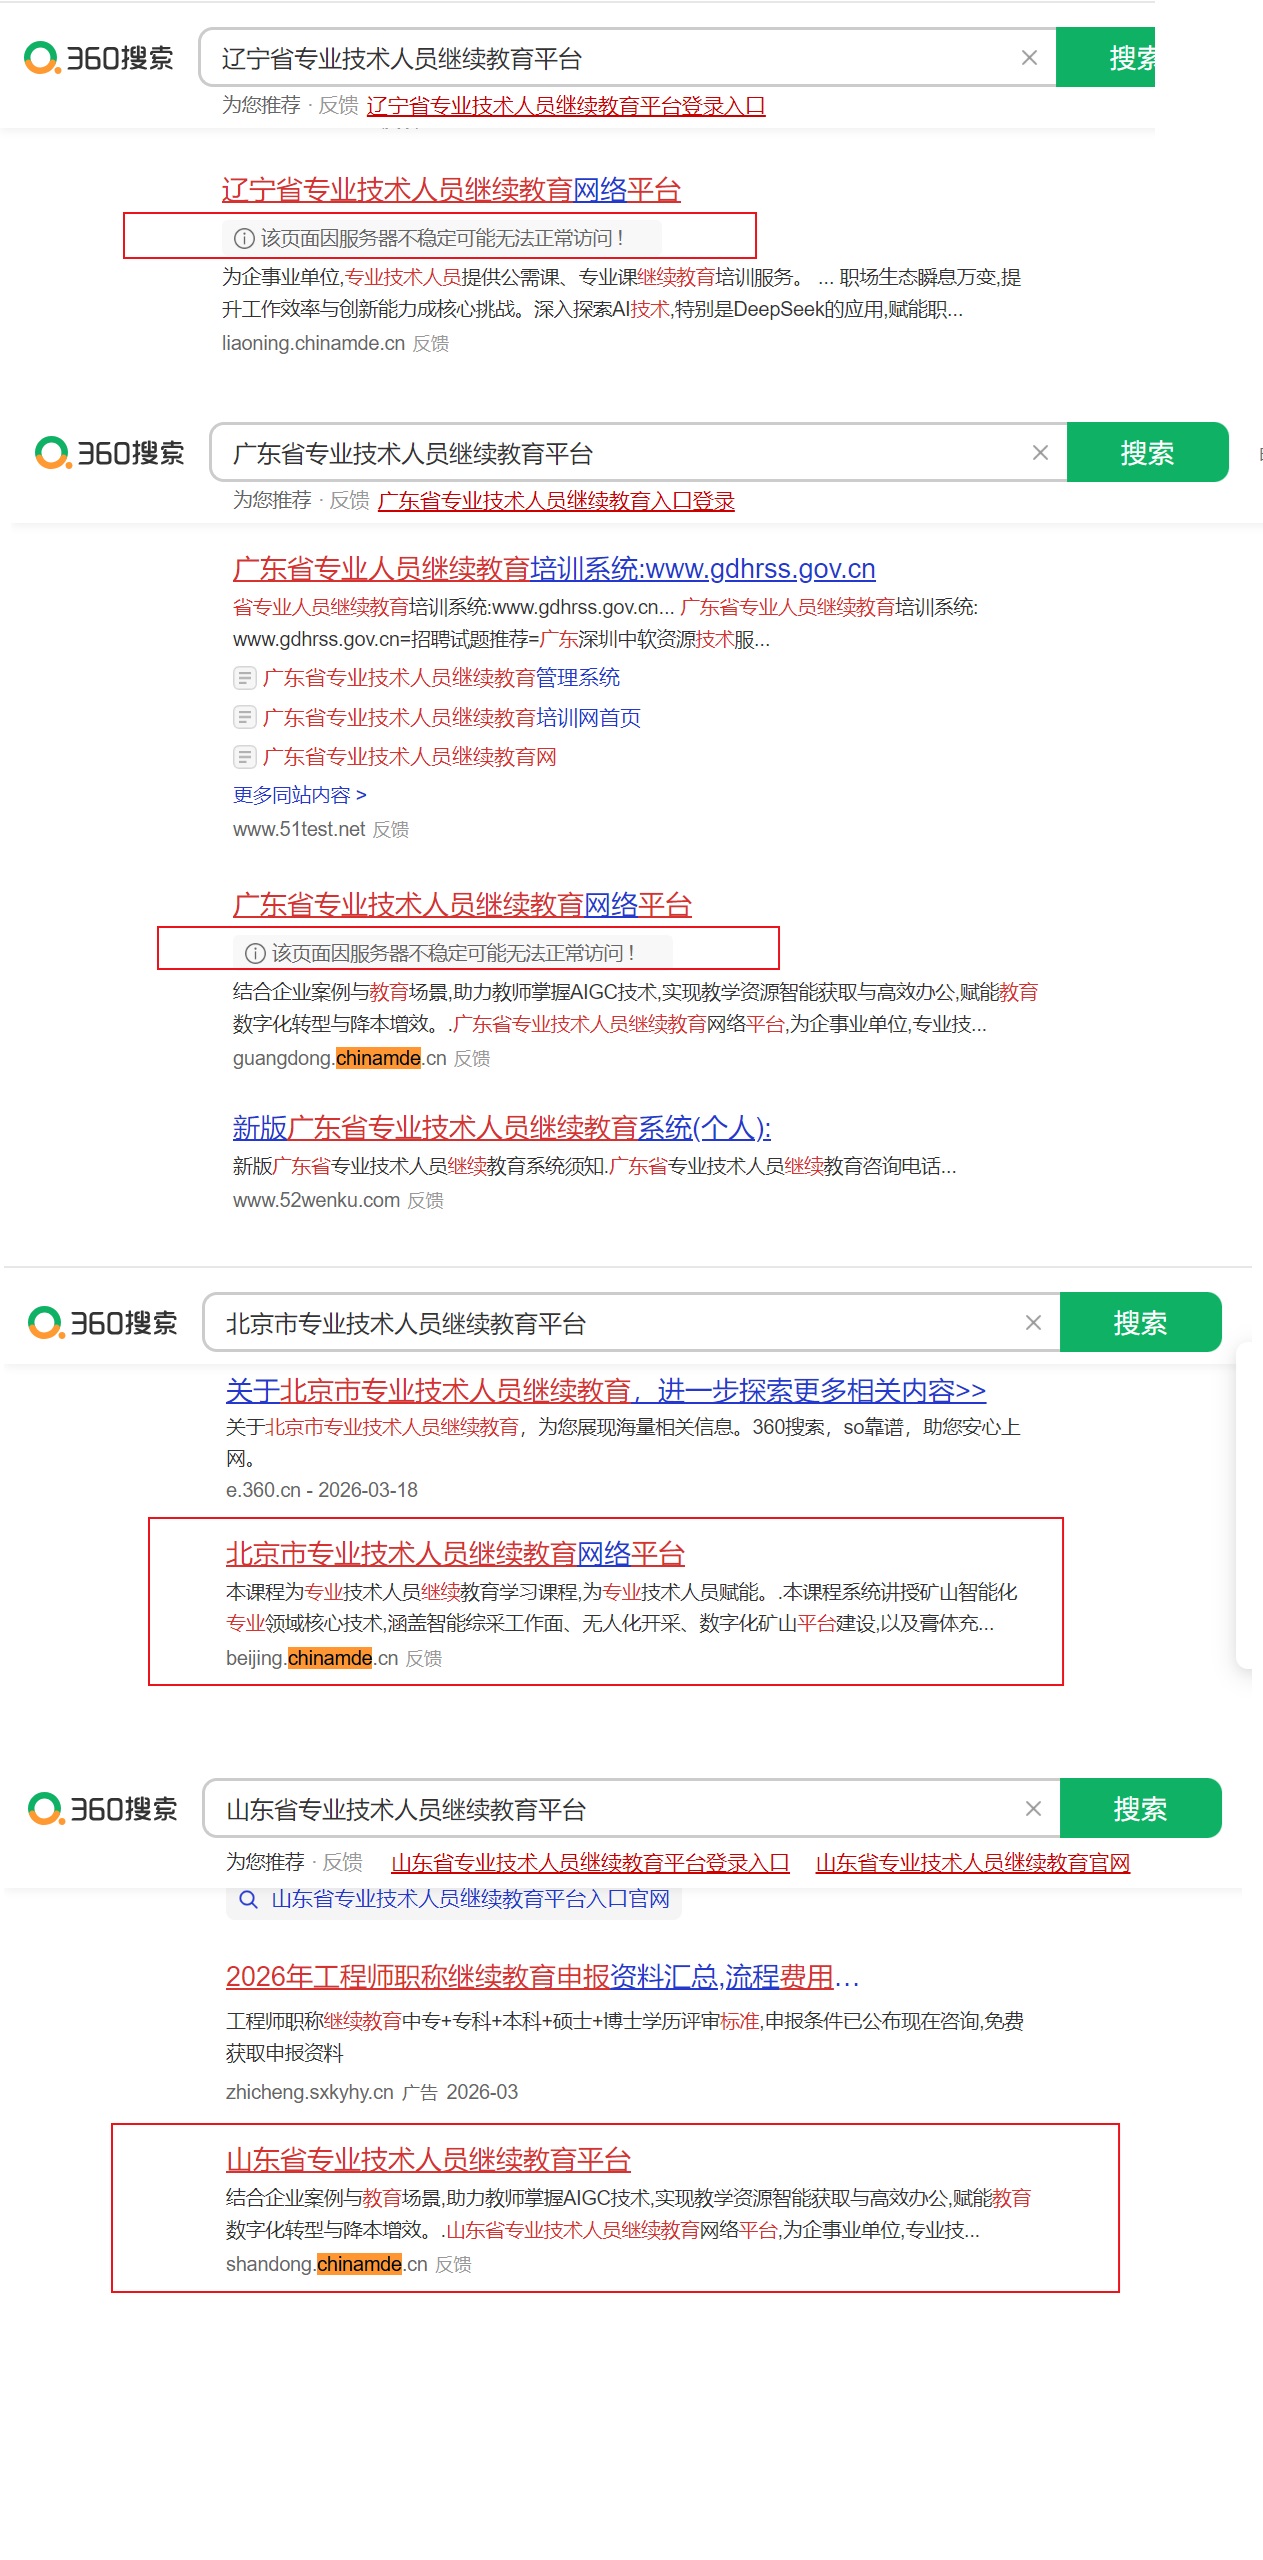Viewport: 1263px width, 2560px height.
Task: Open sublink 广东省专业技术人员继续教育培训网首页
Action: coord(451,718)
